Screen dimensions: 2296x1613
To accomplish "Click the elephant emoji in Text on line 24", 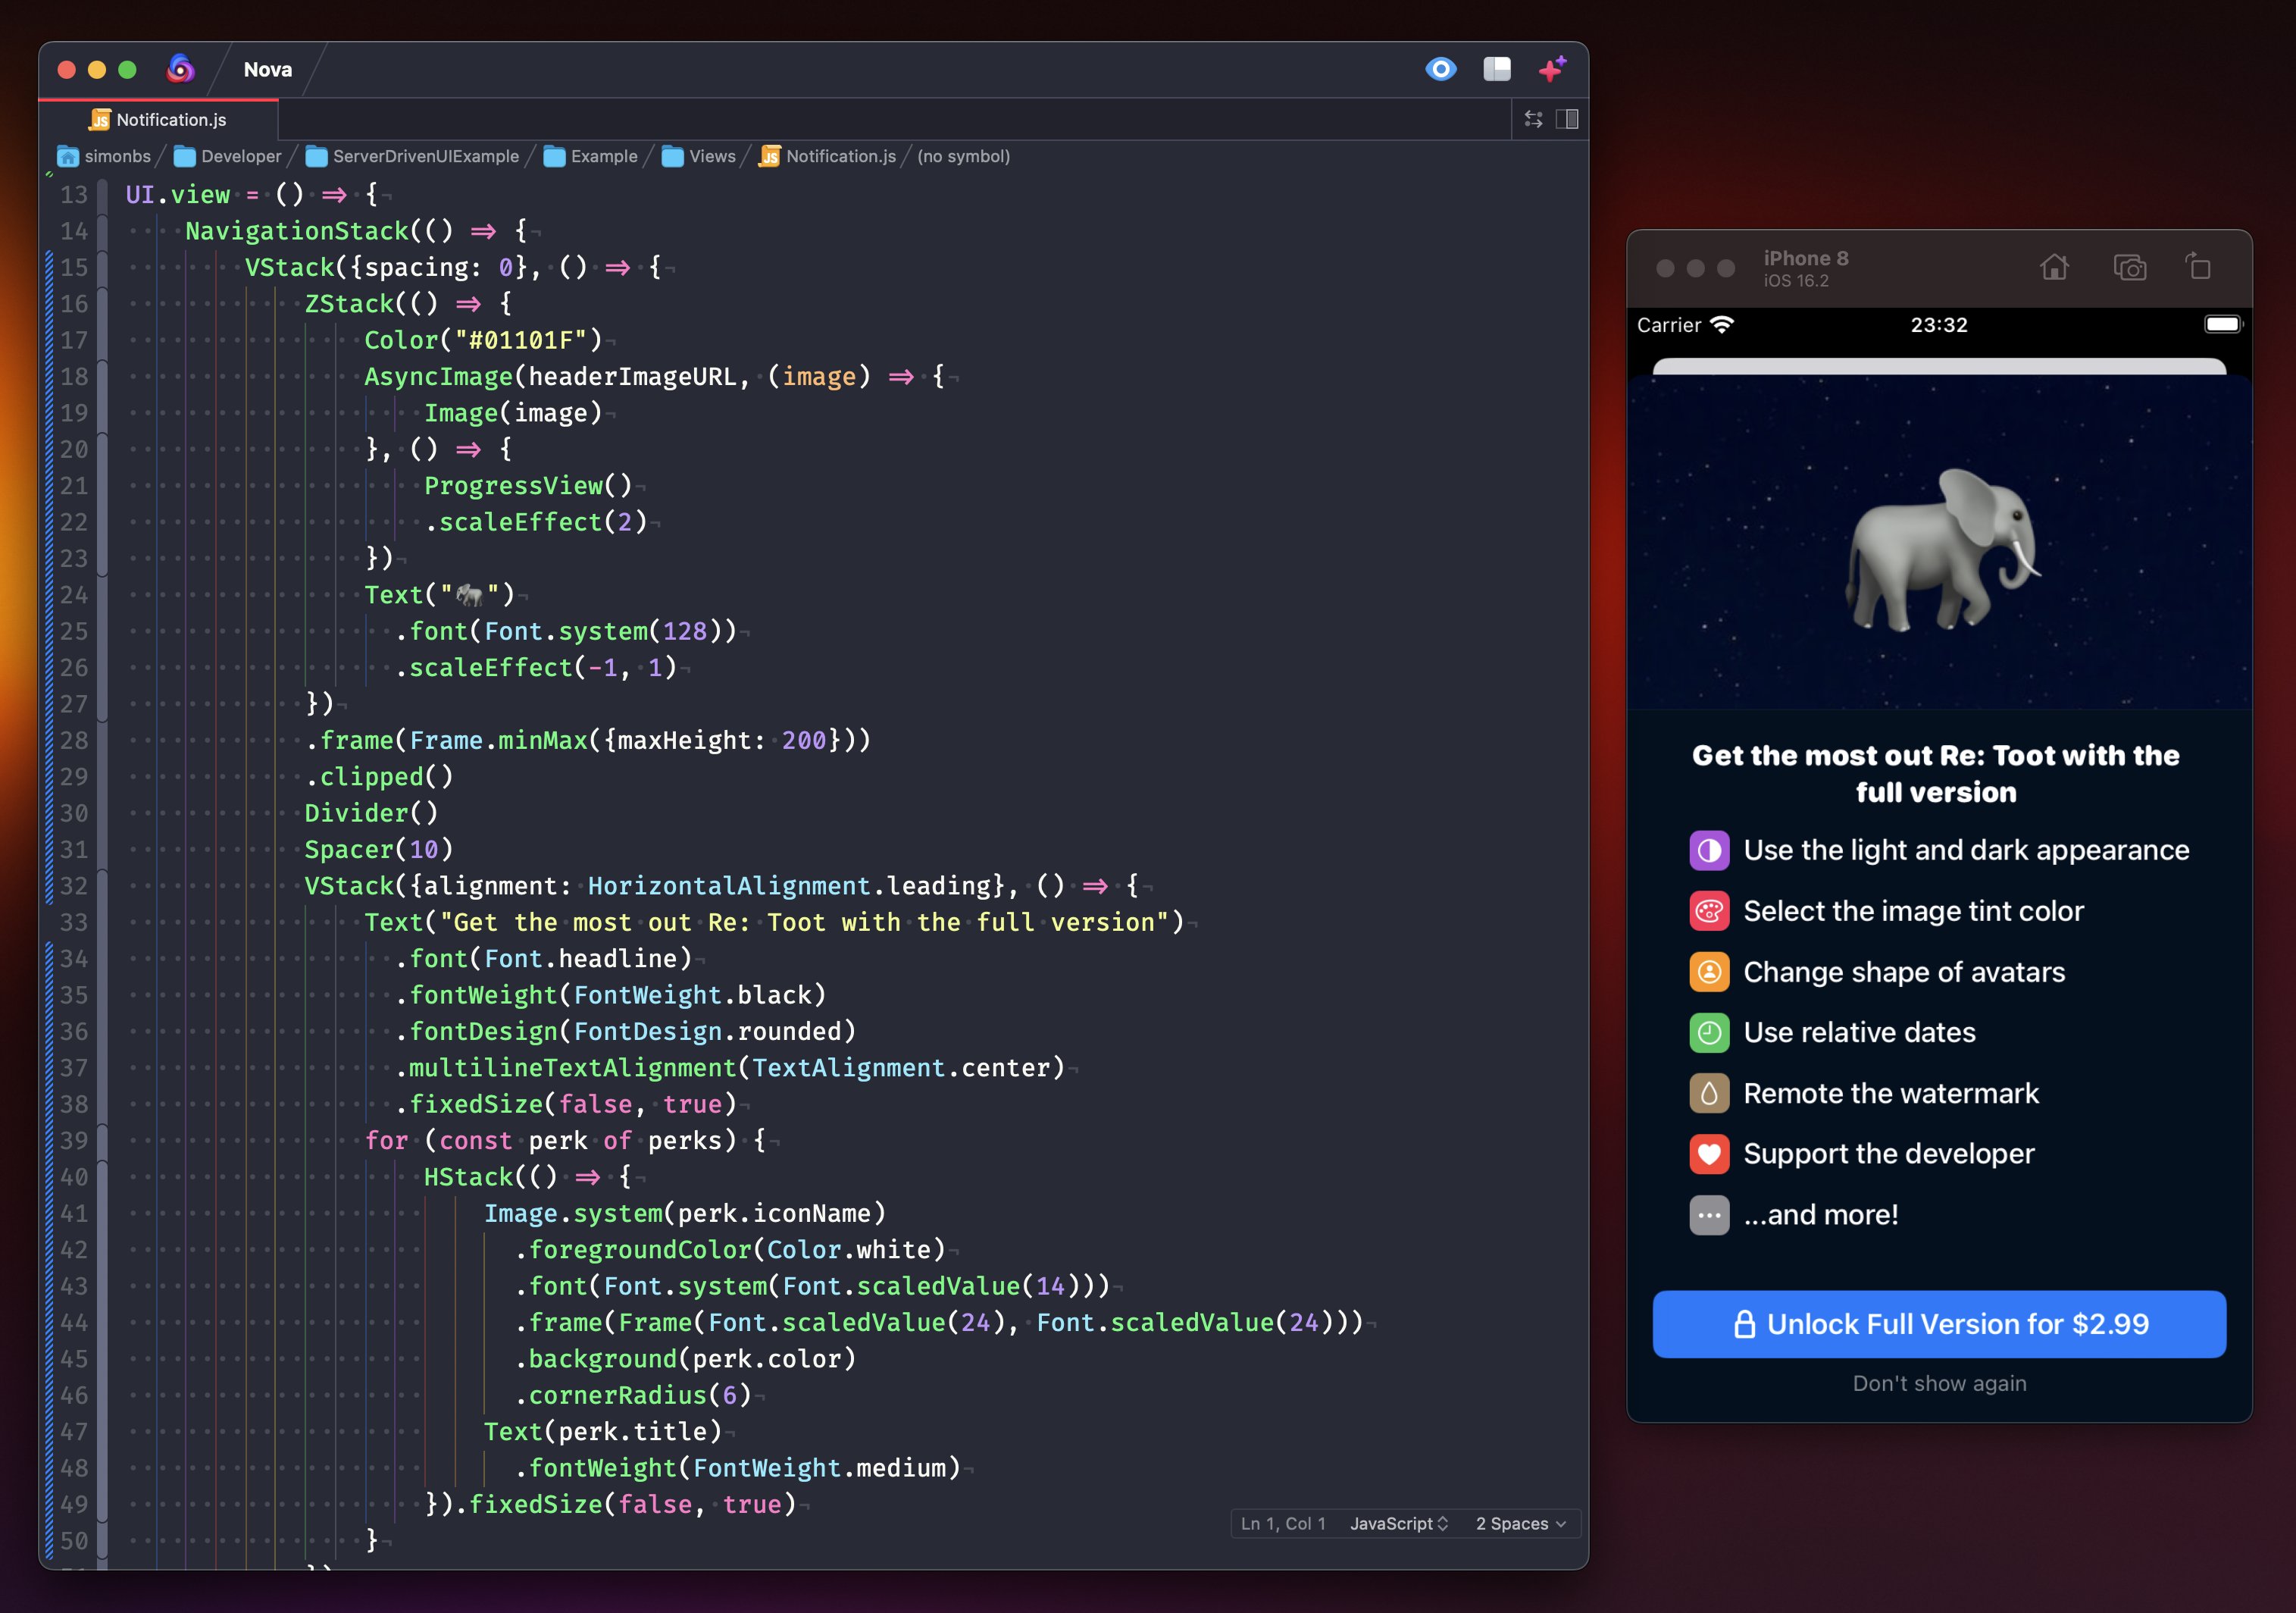I will coord(470,595).
